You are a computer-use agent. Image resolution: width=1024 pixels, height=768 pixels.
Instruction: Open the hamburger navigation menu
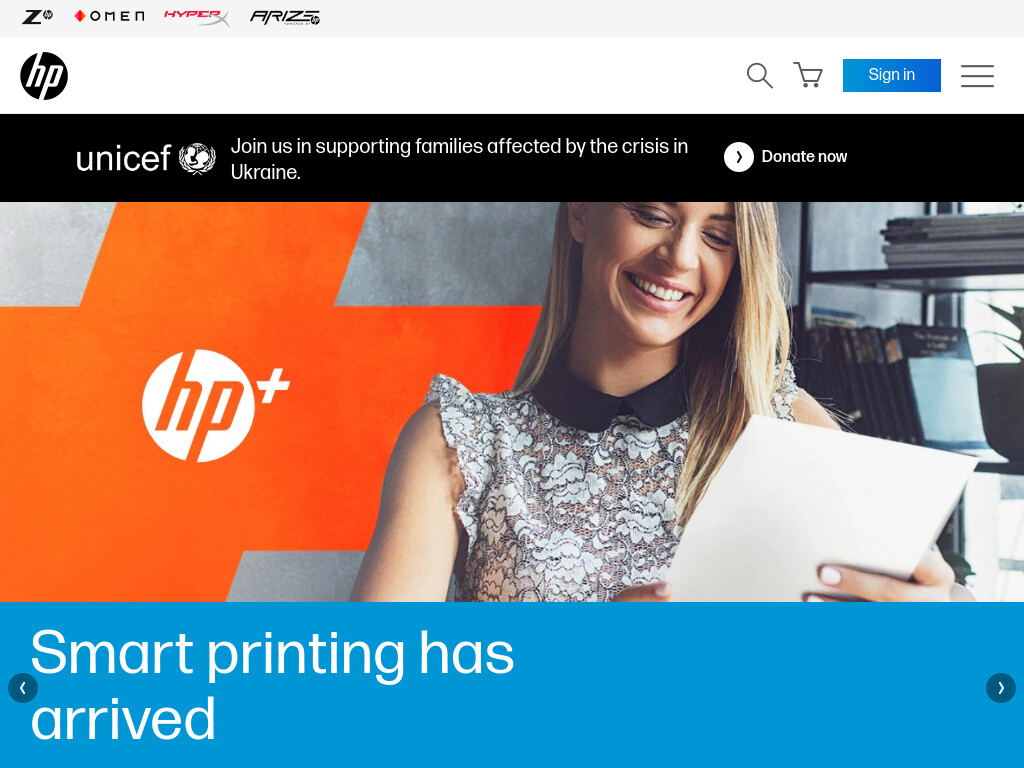(977, 76)
